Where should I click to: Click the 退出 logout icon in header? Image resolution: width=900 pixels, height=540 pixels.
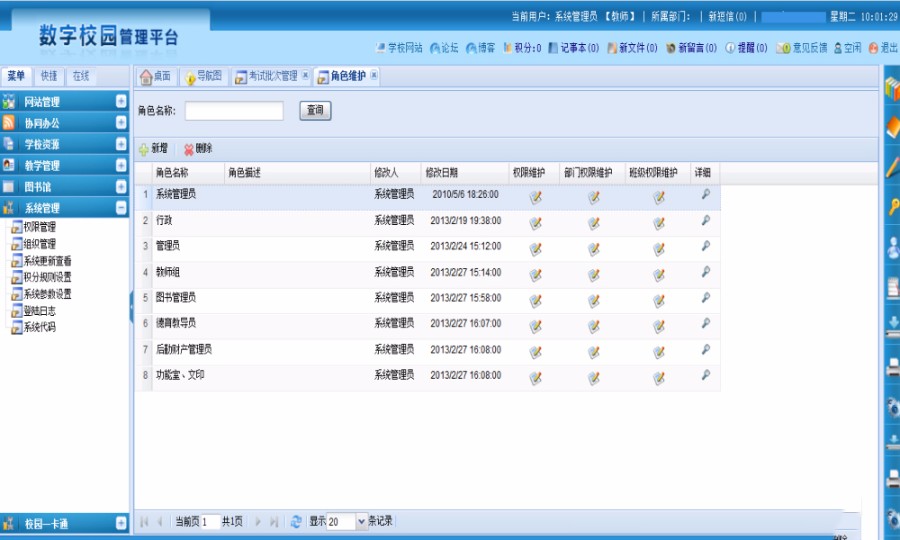874,48
